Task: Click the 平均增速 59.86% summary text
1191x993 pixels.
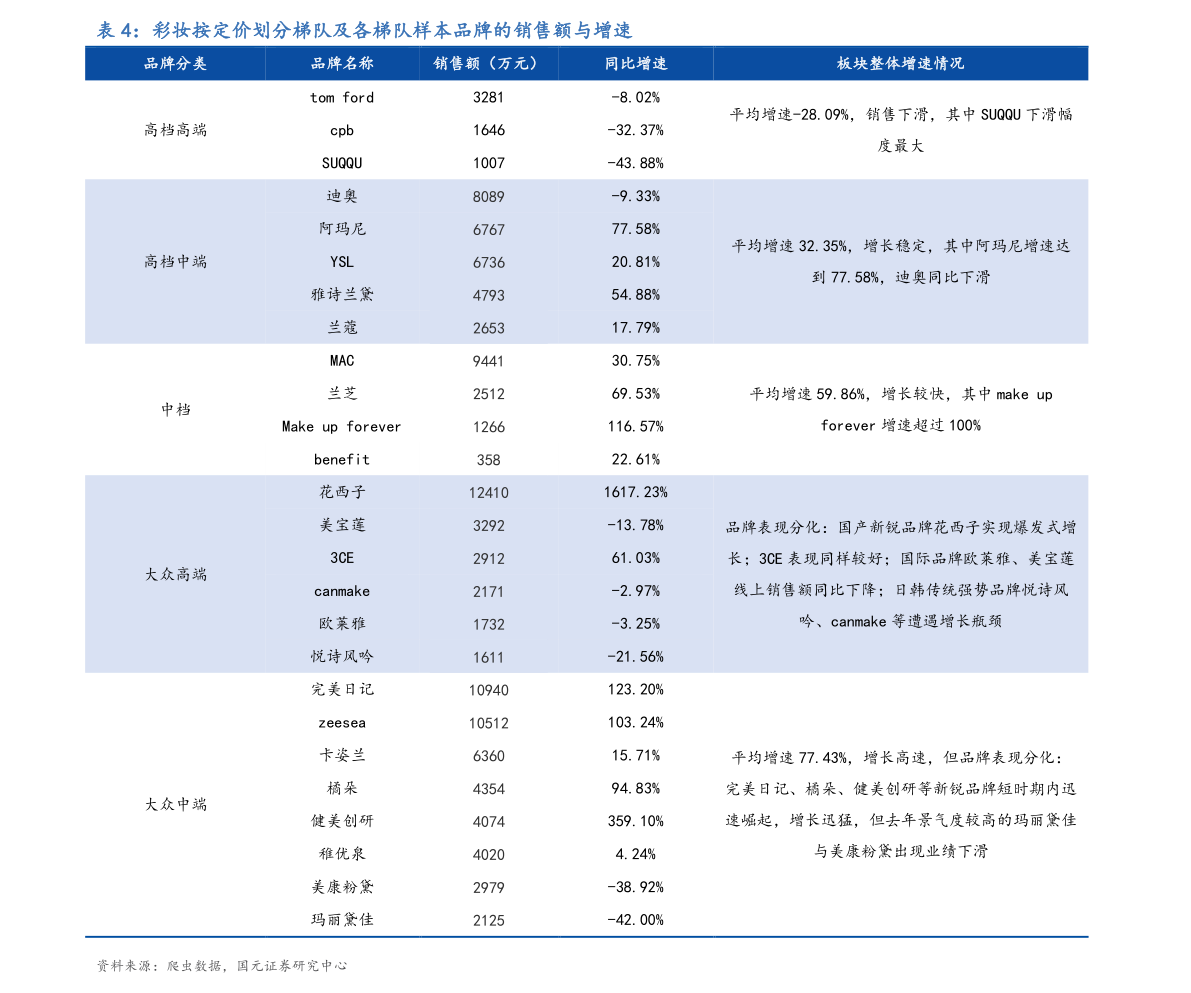Action: [901, 410]
